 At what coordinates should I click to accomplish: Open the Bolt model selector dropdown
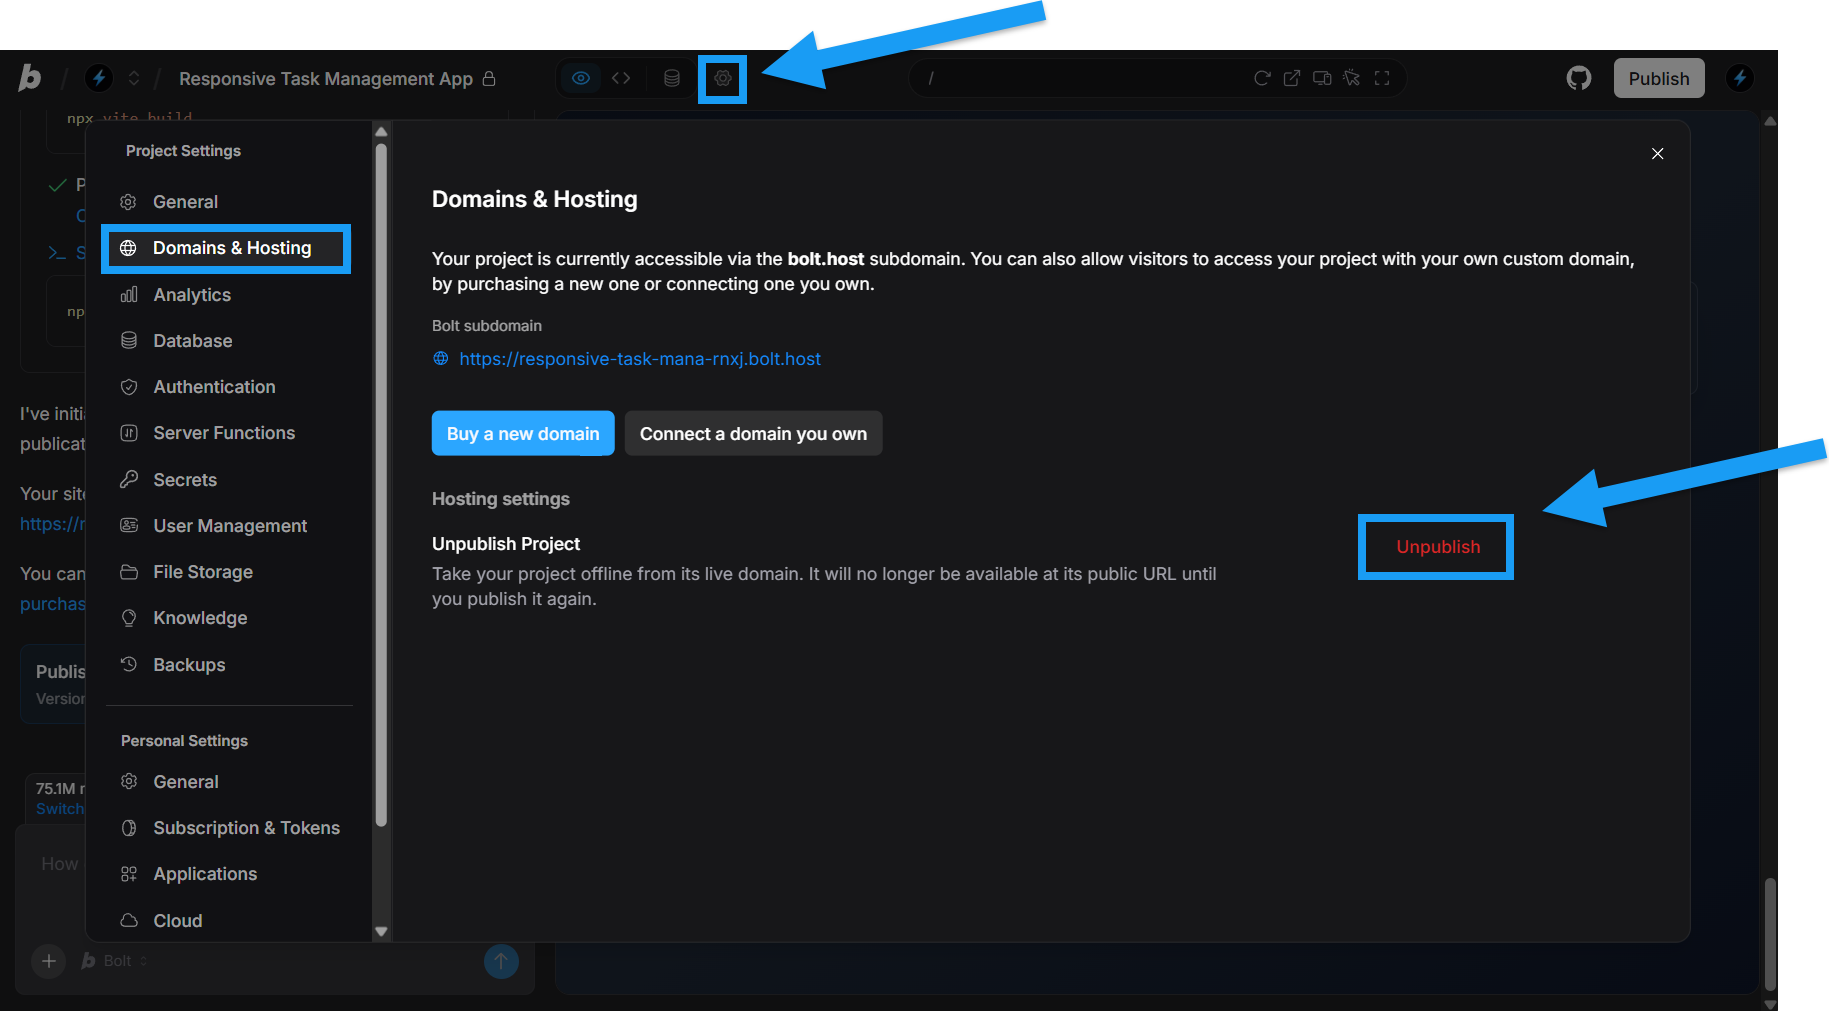[x=115, y=961]
